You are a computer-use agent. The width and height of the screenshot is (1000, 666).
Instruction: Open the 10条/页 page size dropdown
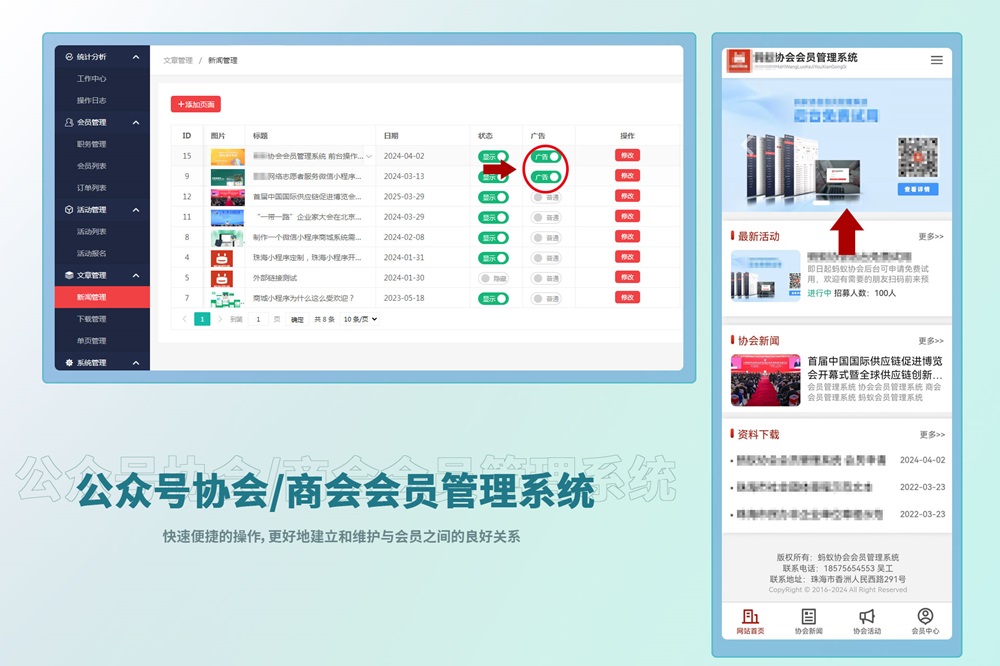(360, 319)
